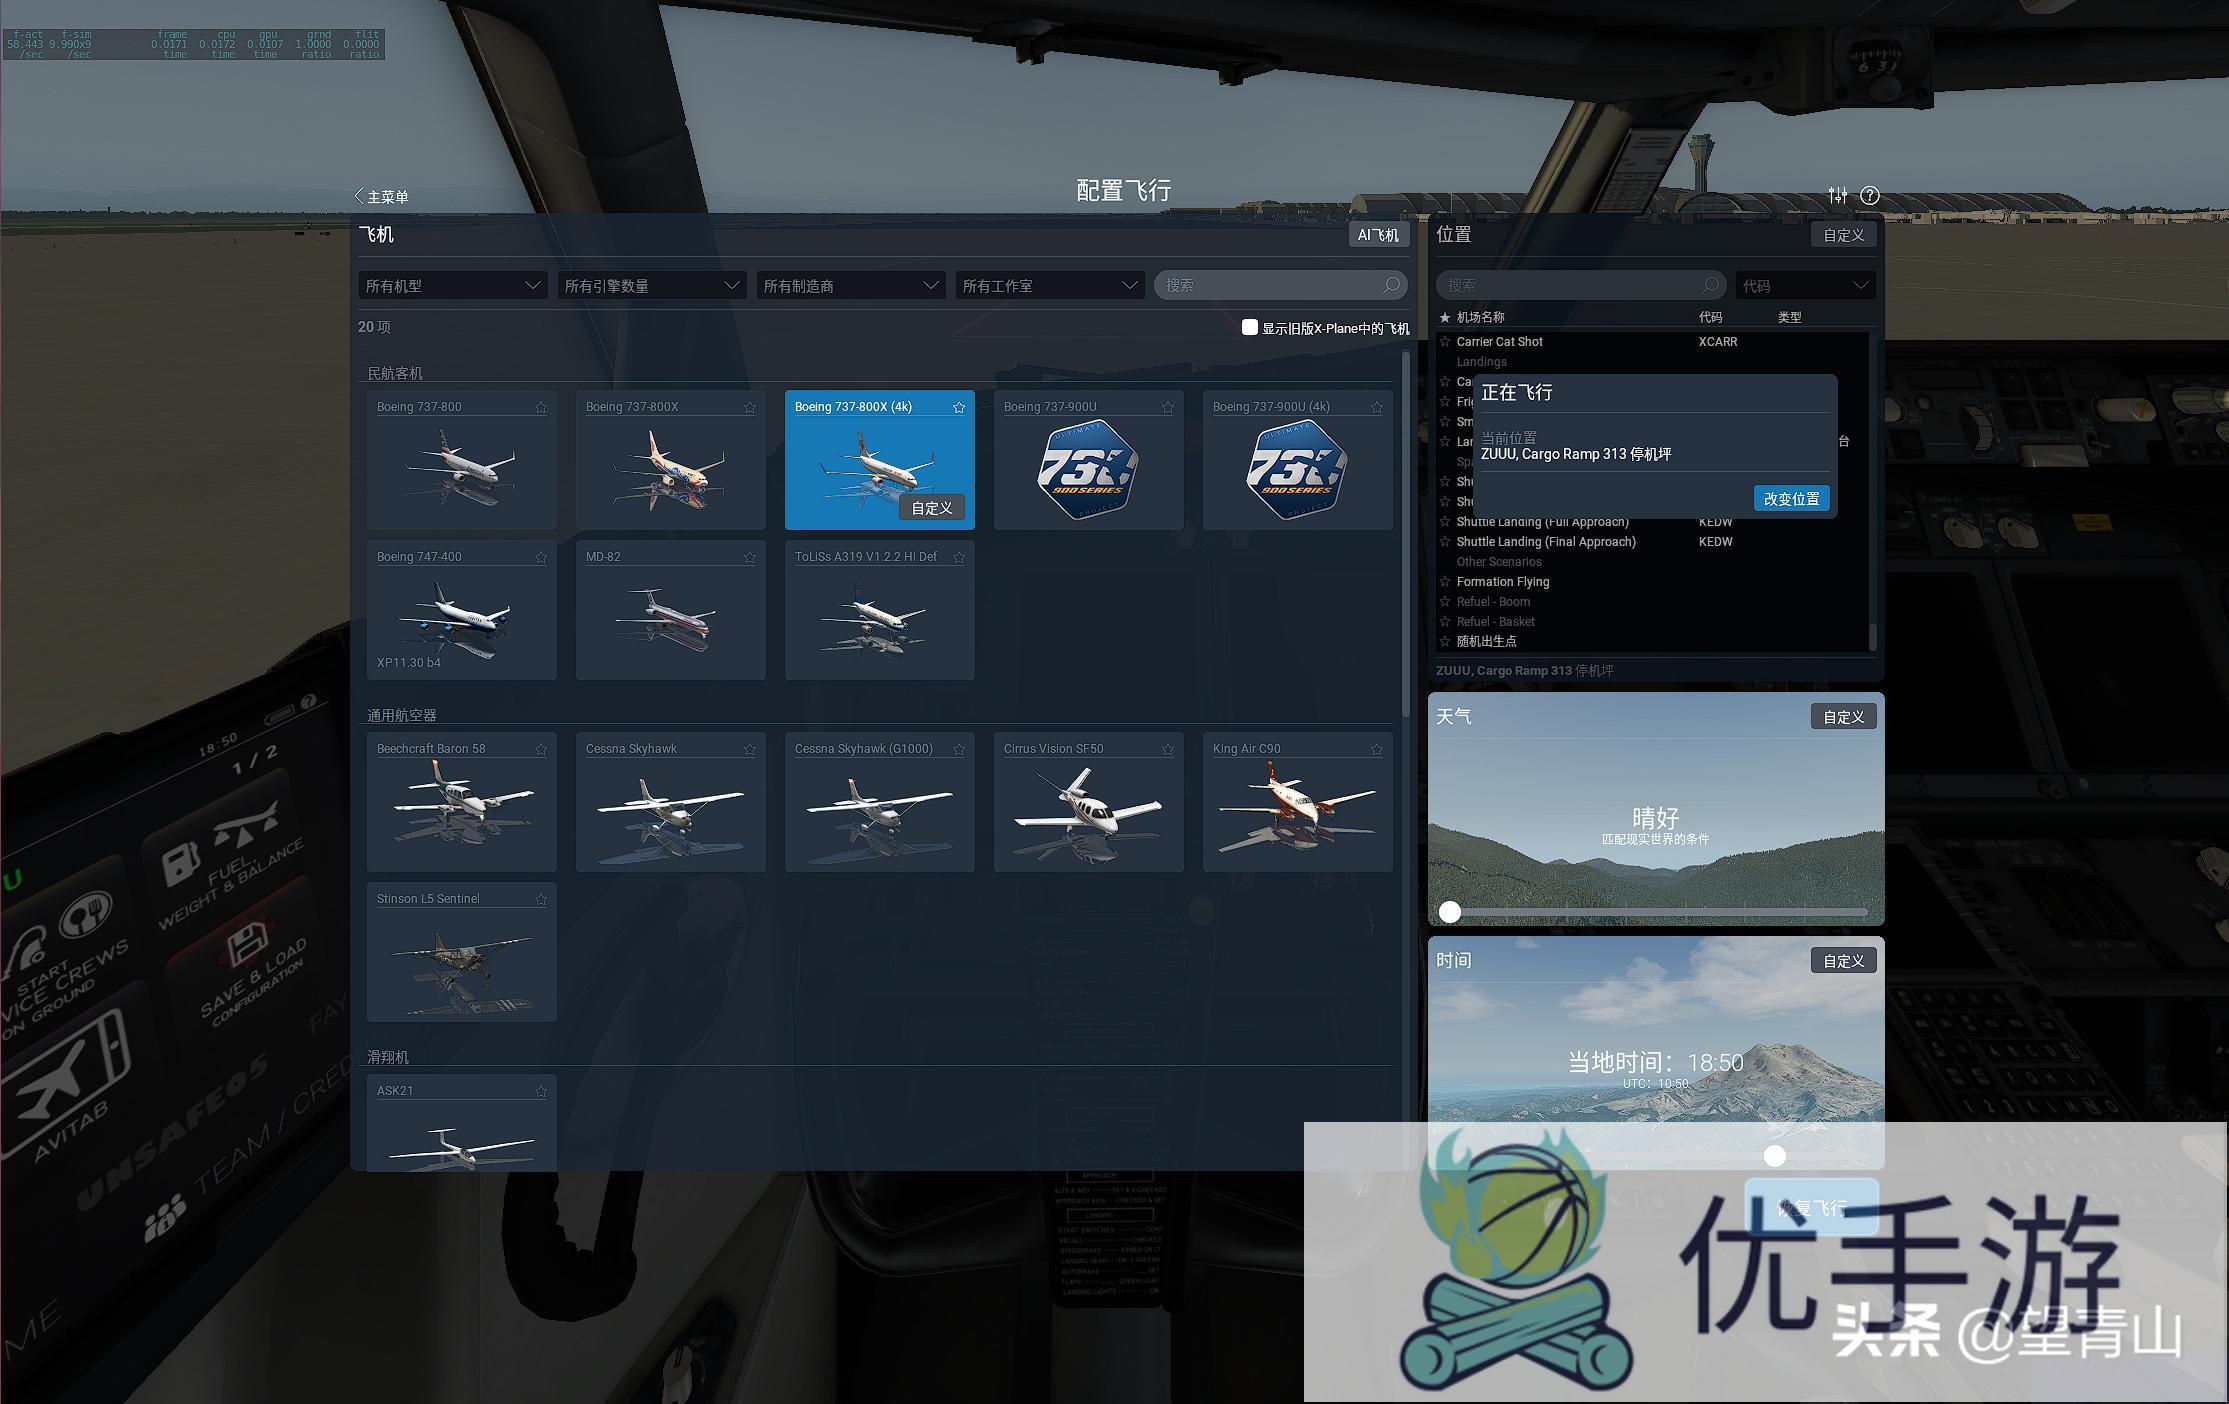This screenshot has width=2229, height=1404.
Task: Select the Stinson L5 Sentinel aircraft
Action: pos(462,952)
